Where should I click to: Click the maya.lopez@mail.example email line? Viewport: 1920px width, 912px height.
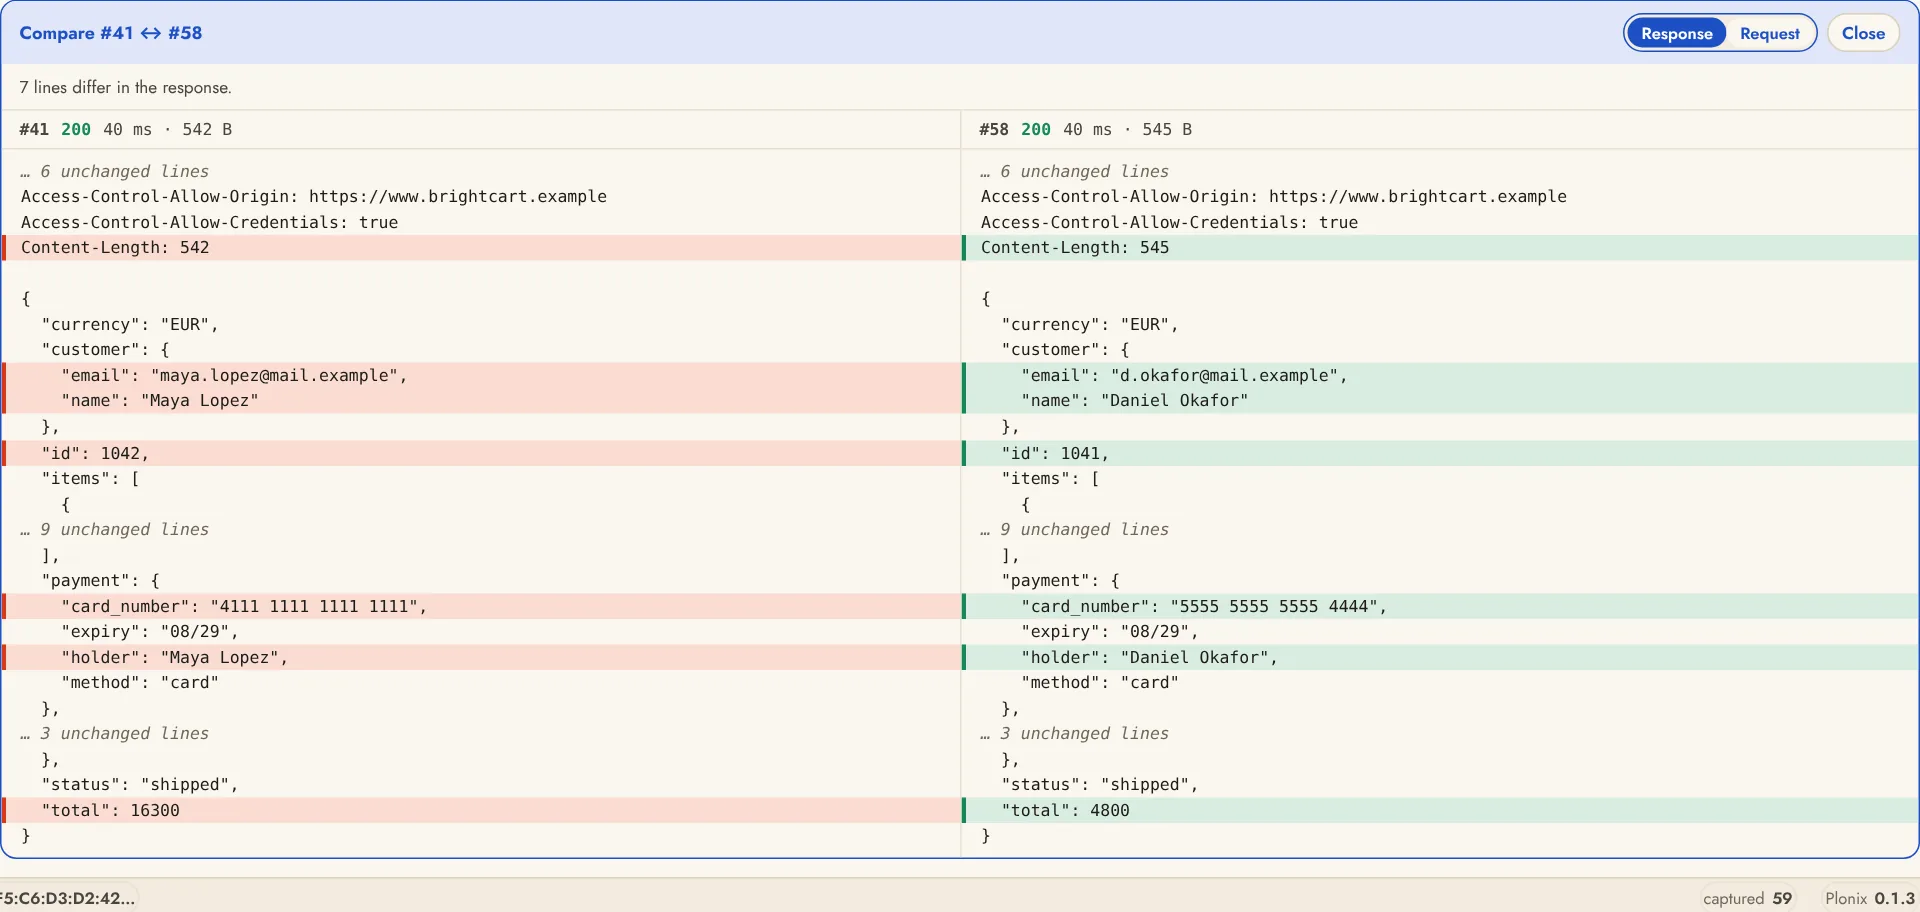[x=481, y=376]
